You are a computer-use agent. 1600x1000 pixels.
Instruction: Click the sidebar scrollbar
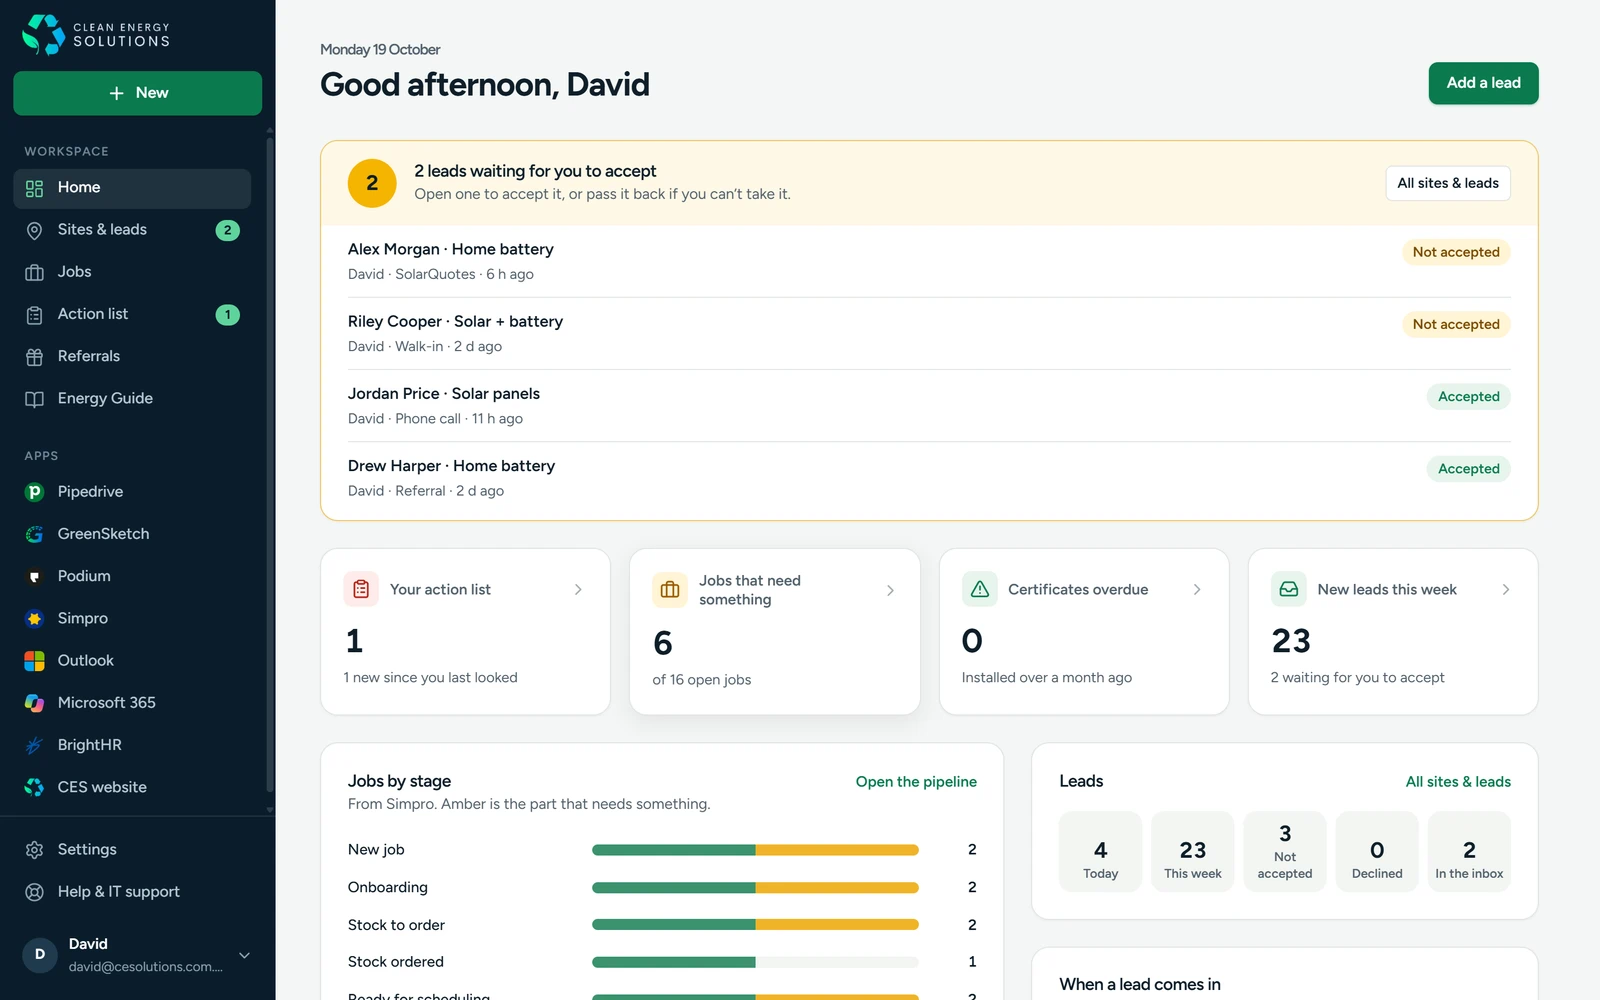point(270,465)
